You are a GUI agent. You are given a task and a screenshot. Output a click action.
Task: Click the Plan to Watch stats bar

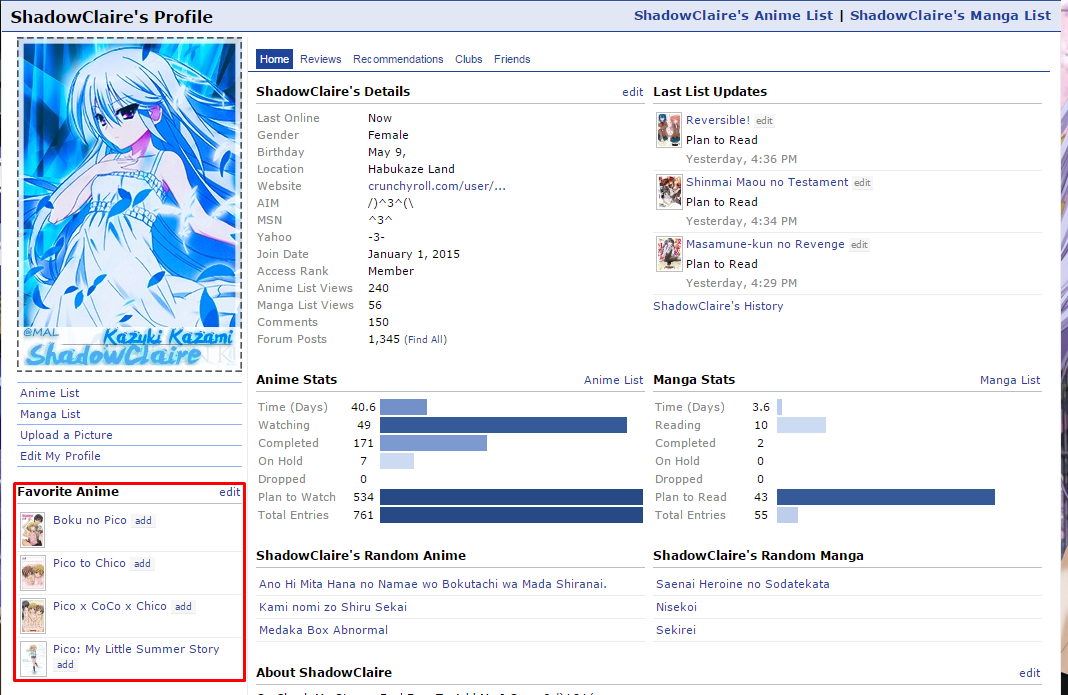click(511, 497)
